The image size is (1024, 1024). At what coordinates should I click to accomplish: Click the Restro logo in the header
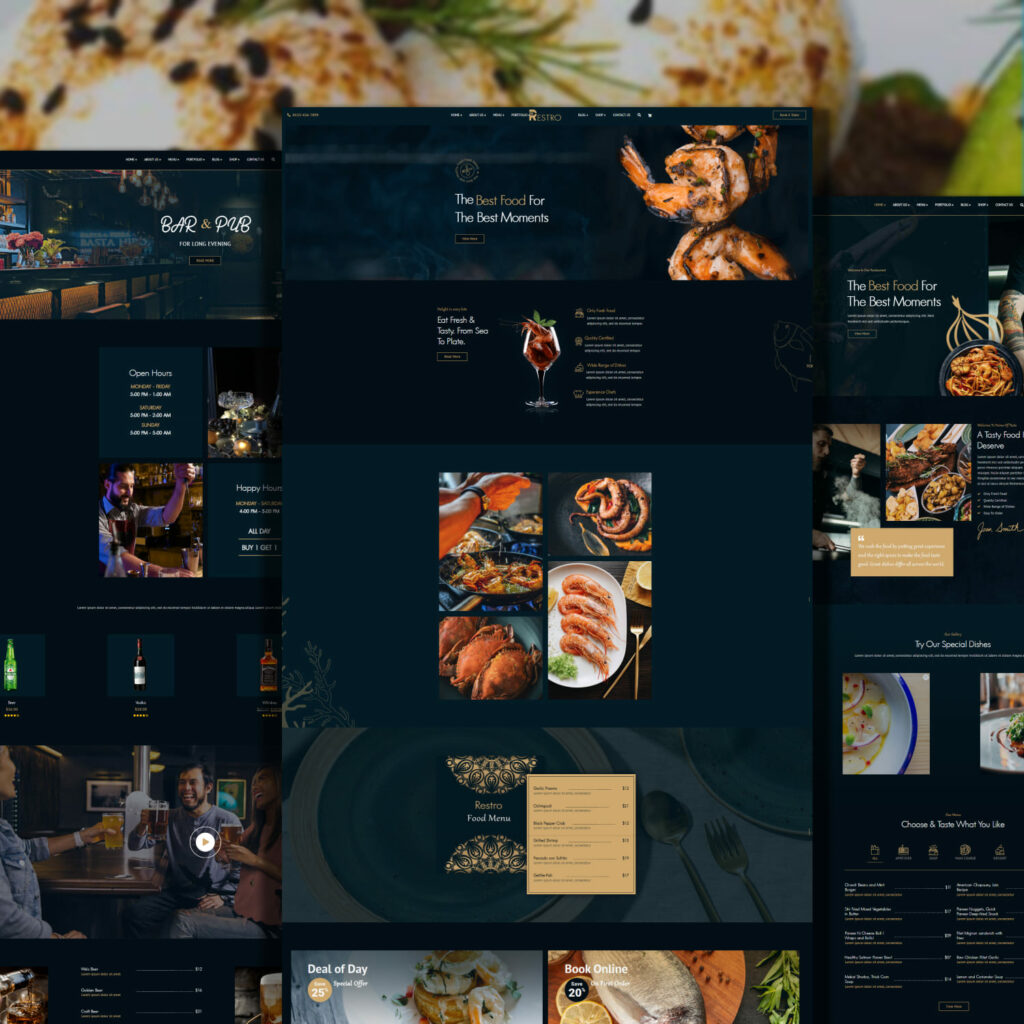[x=545, y=115]
